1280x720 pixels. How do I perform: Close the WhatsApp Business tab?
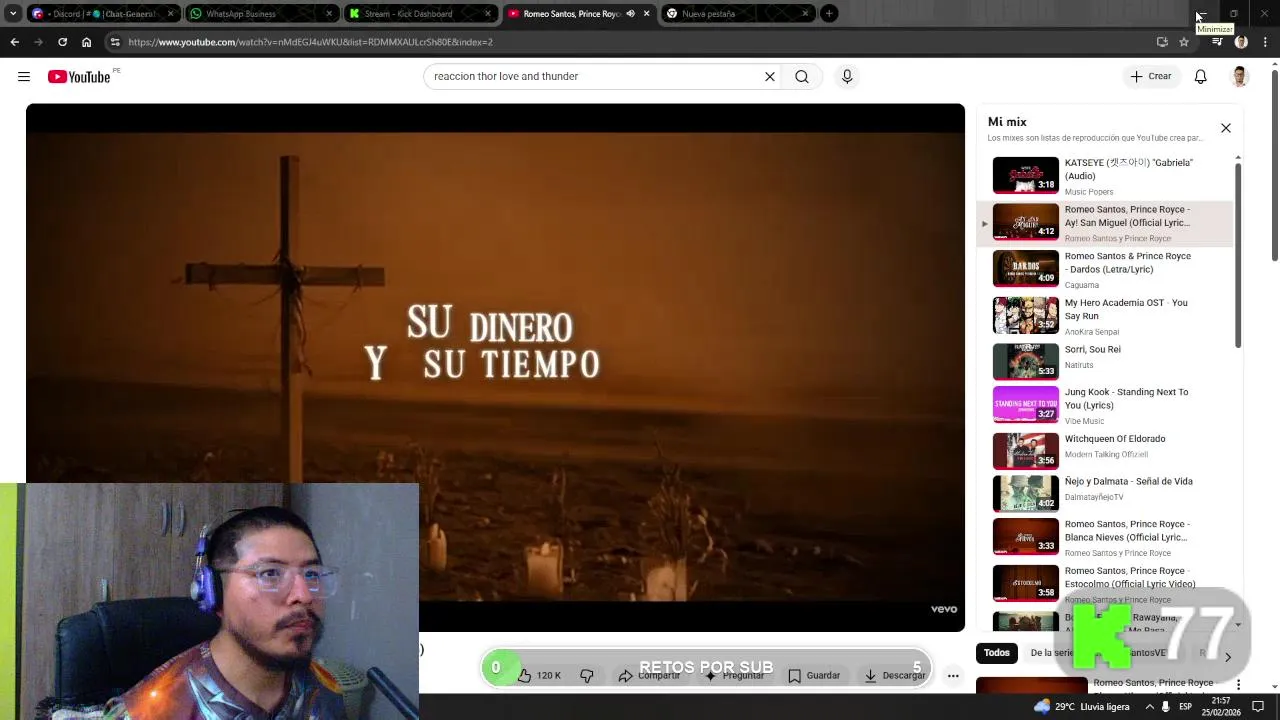[x=329, y=13]
